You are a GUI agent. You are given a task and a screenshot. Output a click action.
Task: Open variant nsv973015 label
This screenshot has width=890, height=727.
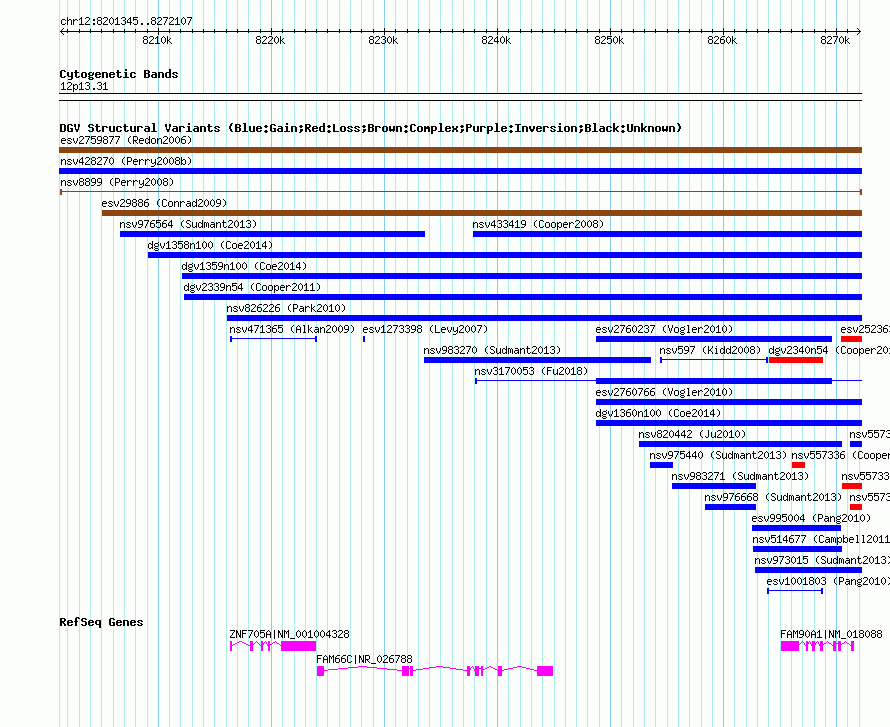pyautogui.click(x=782, y=560)
